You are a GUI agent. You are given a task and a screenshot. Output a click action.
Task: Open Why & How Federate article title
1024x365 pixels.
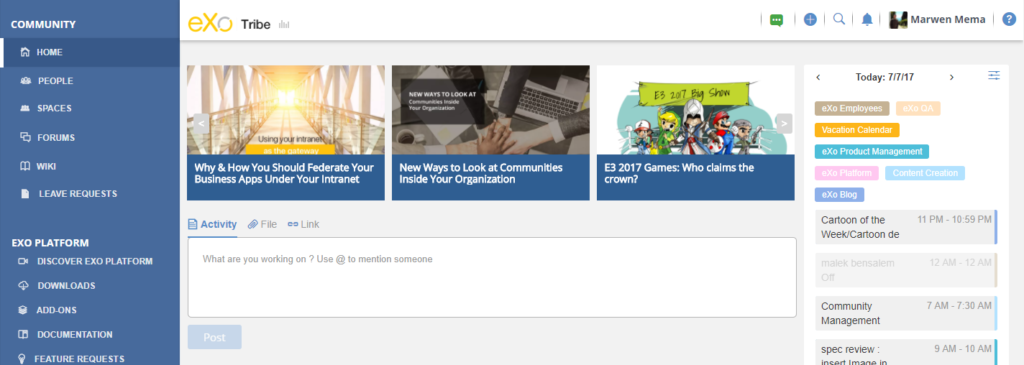pyautogui.click(x=284, y=173)
